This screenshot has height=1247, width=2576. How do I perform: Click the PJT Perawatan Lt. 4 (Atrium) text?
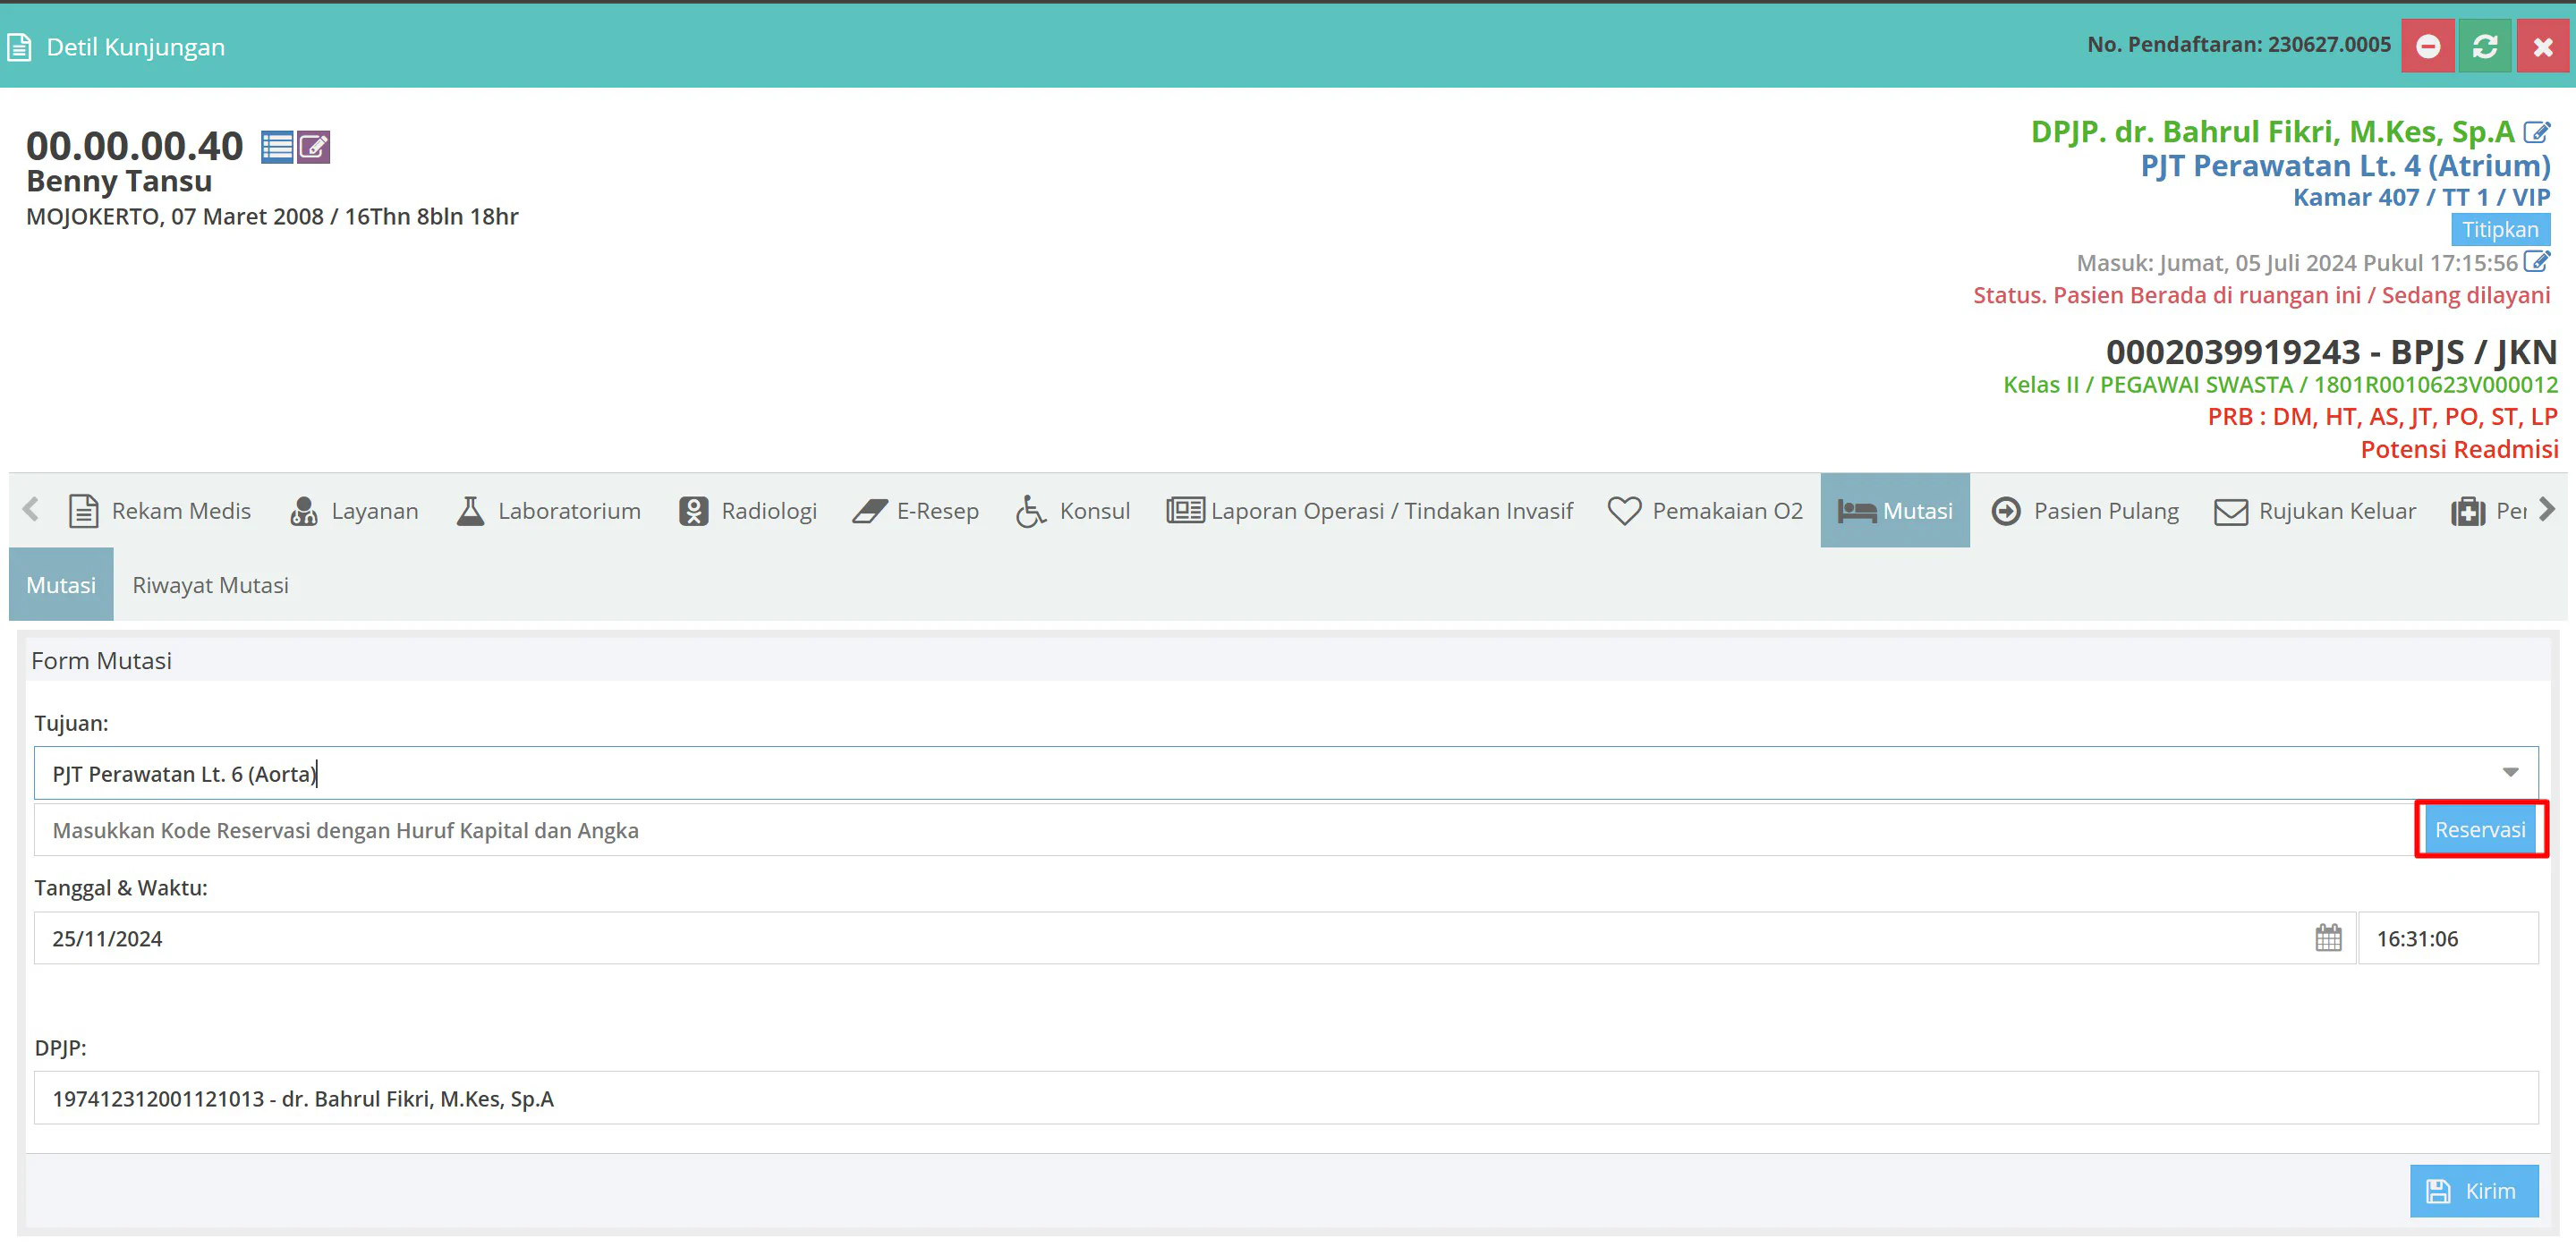point(2345,166)
